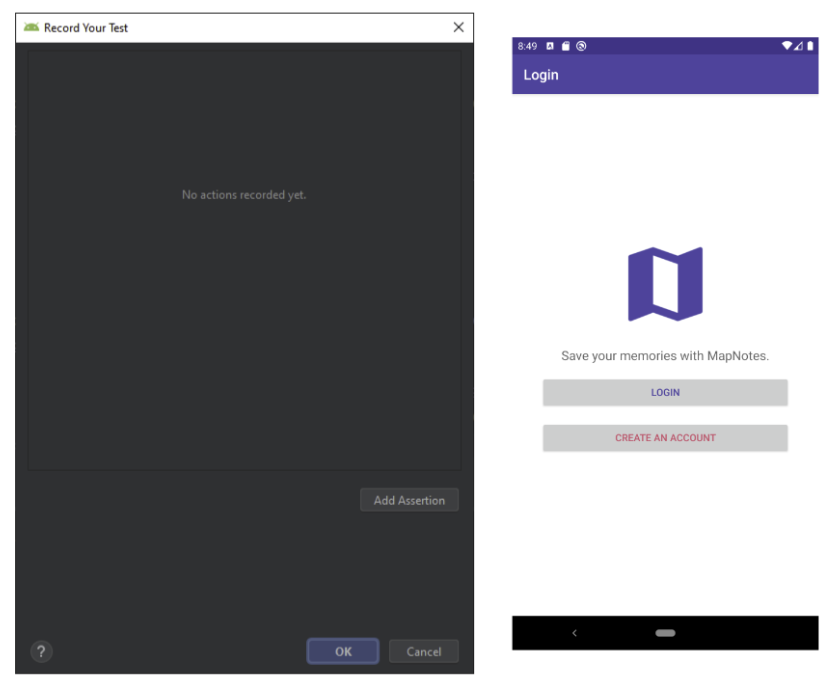834x687 pixels.
Task: Tap the Android back navigation arrow
Action: 574,633
